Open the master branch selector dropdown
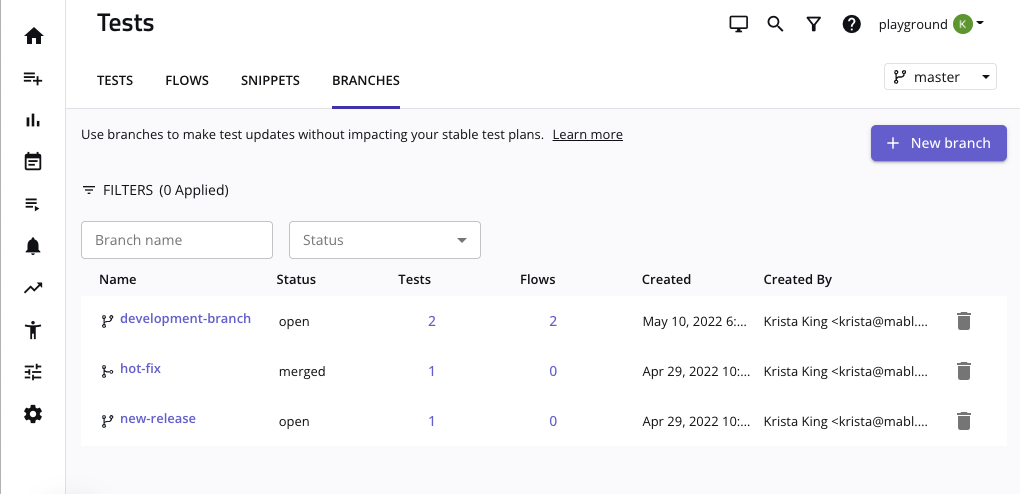The height and width of the screenshot is (494, 1020). click(940, 77)
